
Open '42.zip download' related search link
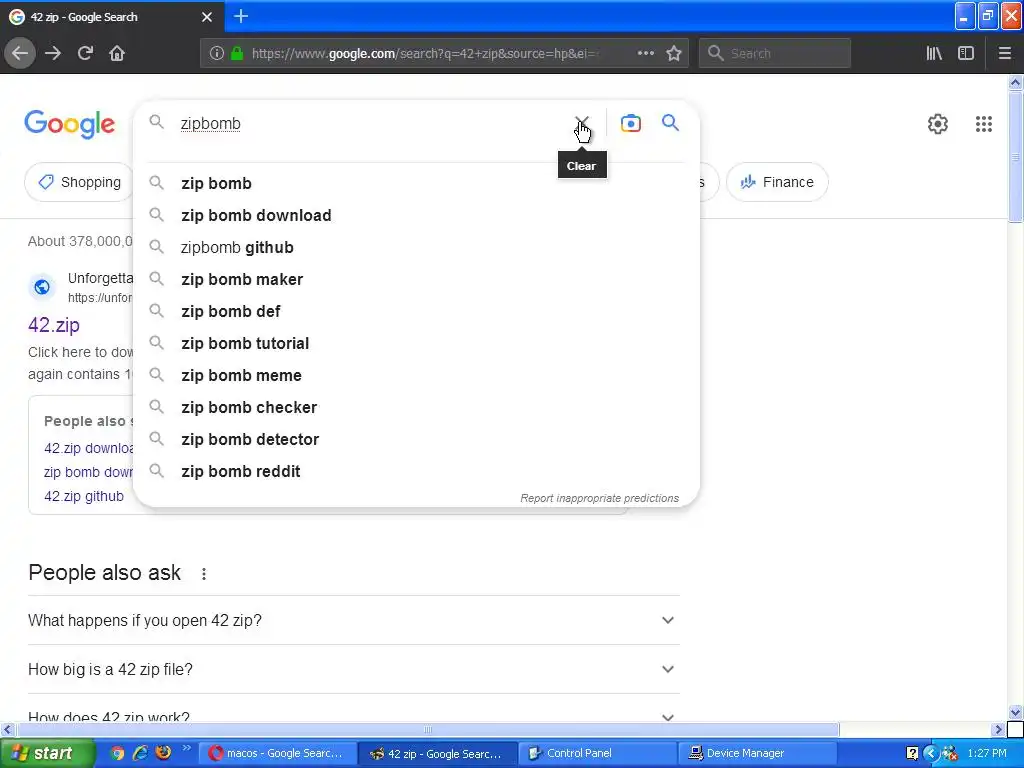(88, 448)
